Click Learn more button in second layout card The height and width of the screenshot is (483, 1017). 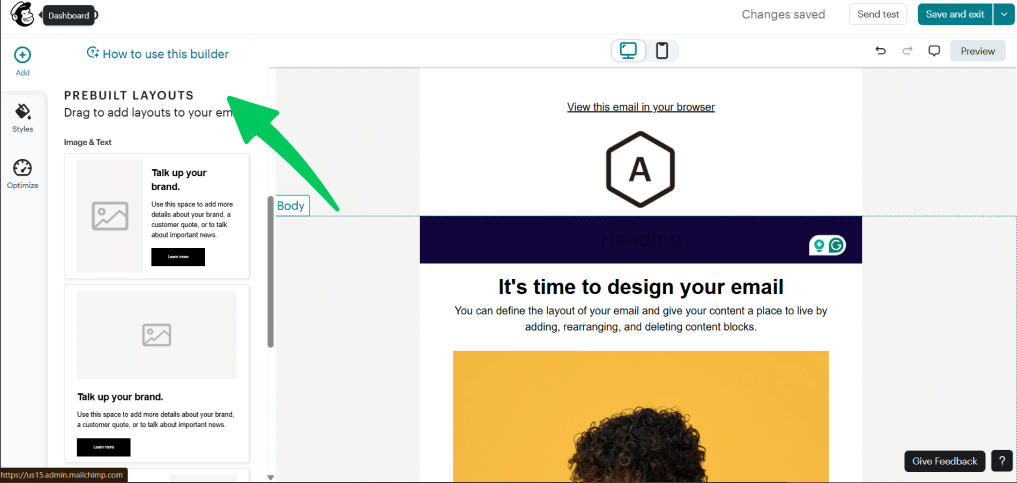coord(104,447)
